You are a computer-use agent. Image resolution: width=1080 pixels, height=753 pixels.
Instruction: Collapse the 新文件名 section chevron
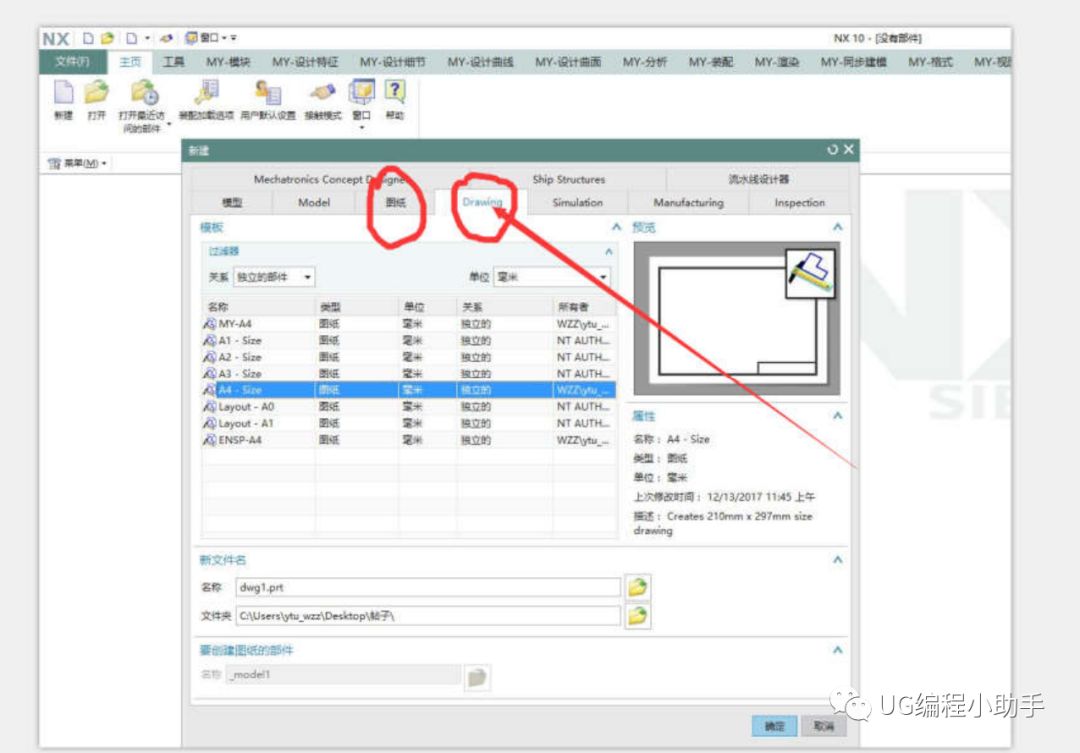[838, 559]
